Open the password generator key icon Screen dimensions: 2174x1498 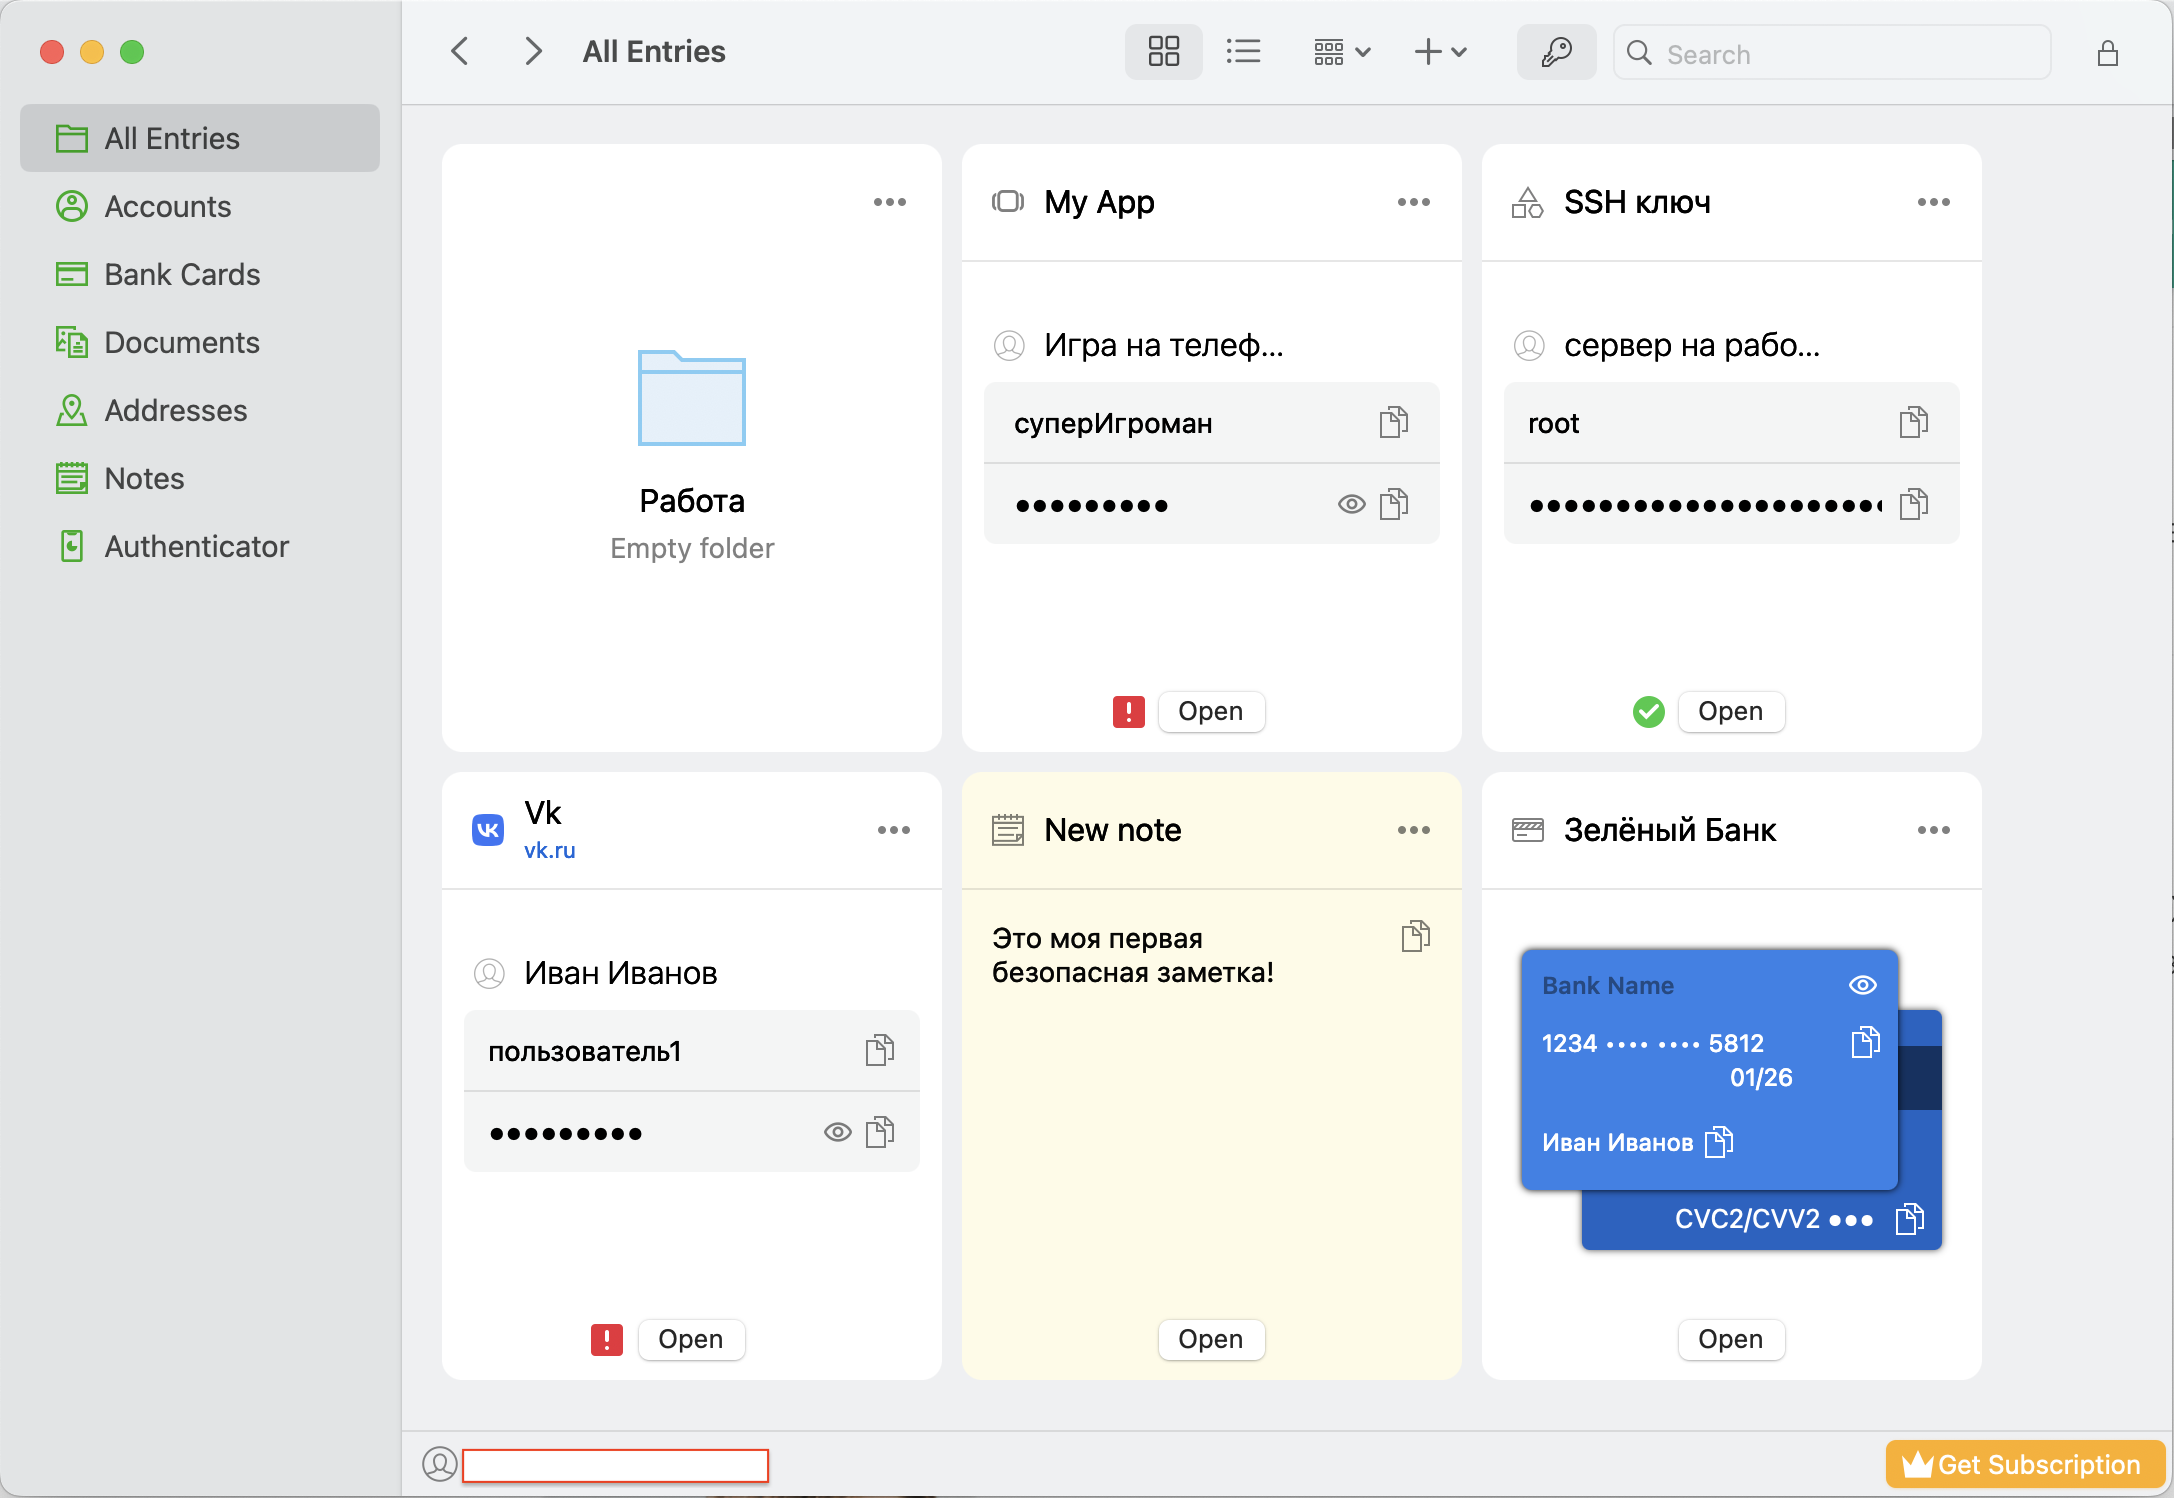point(1556,52)
